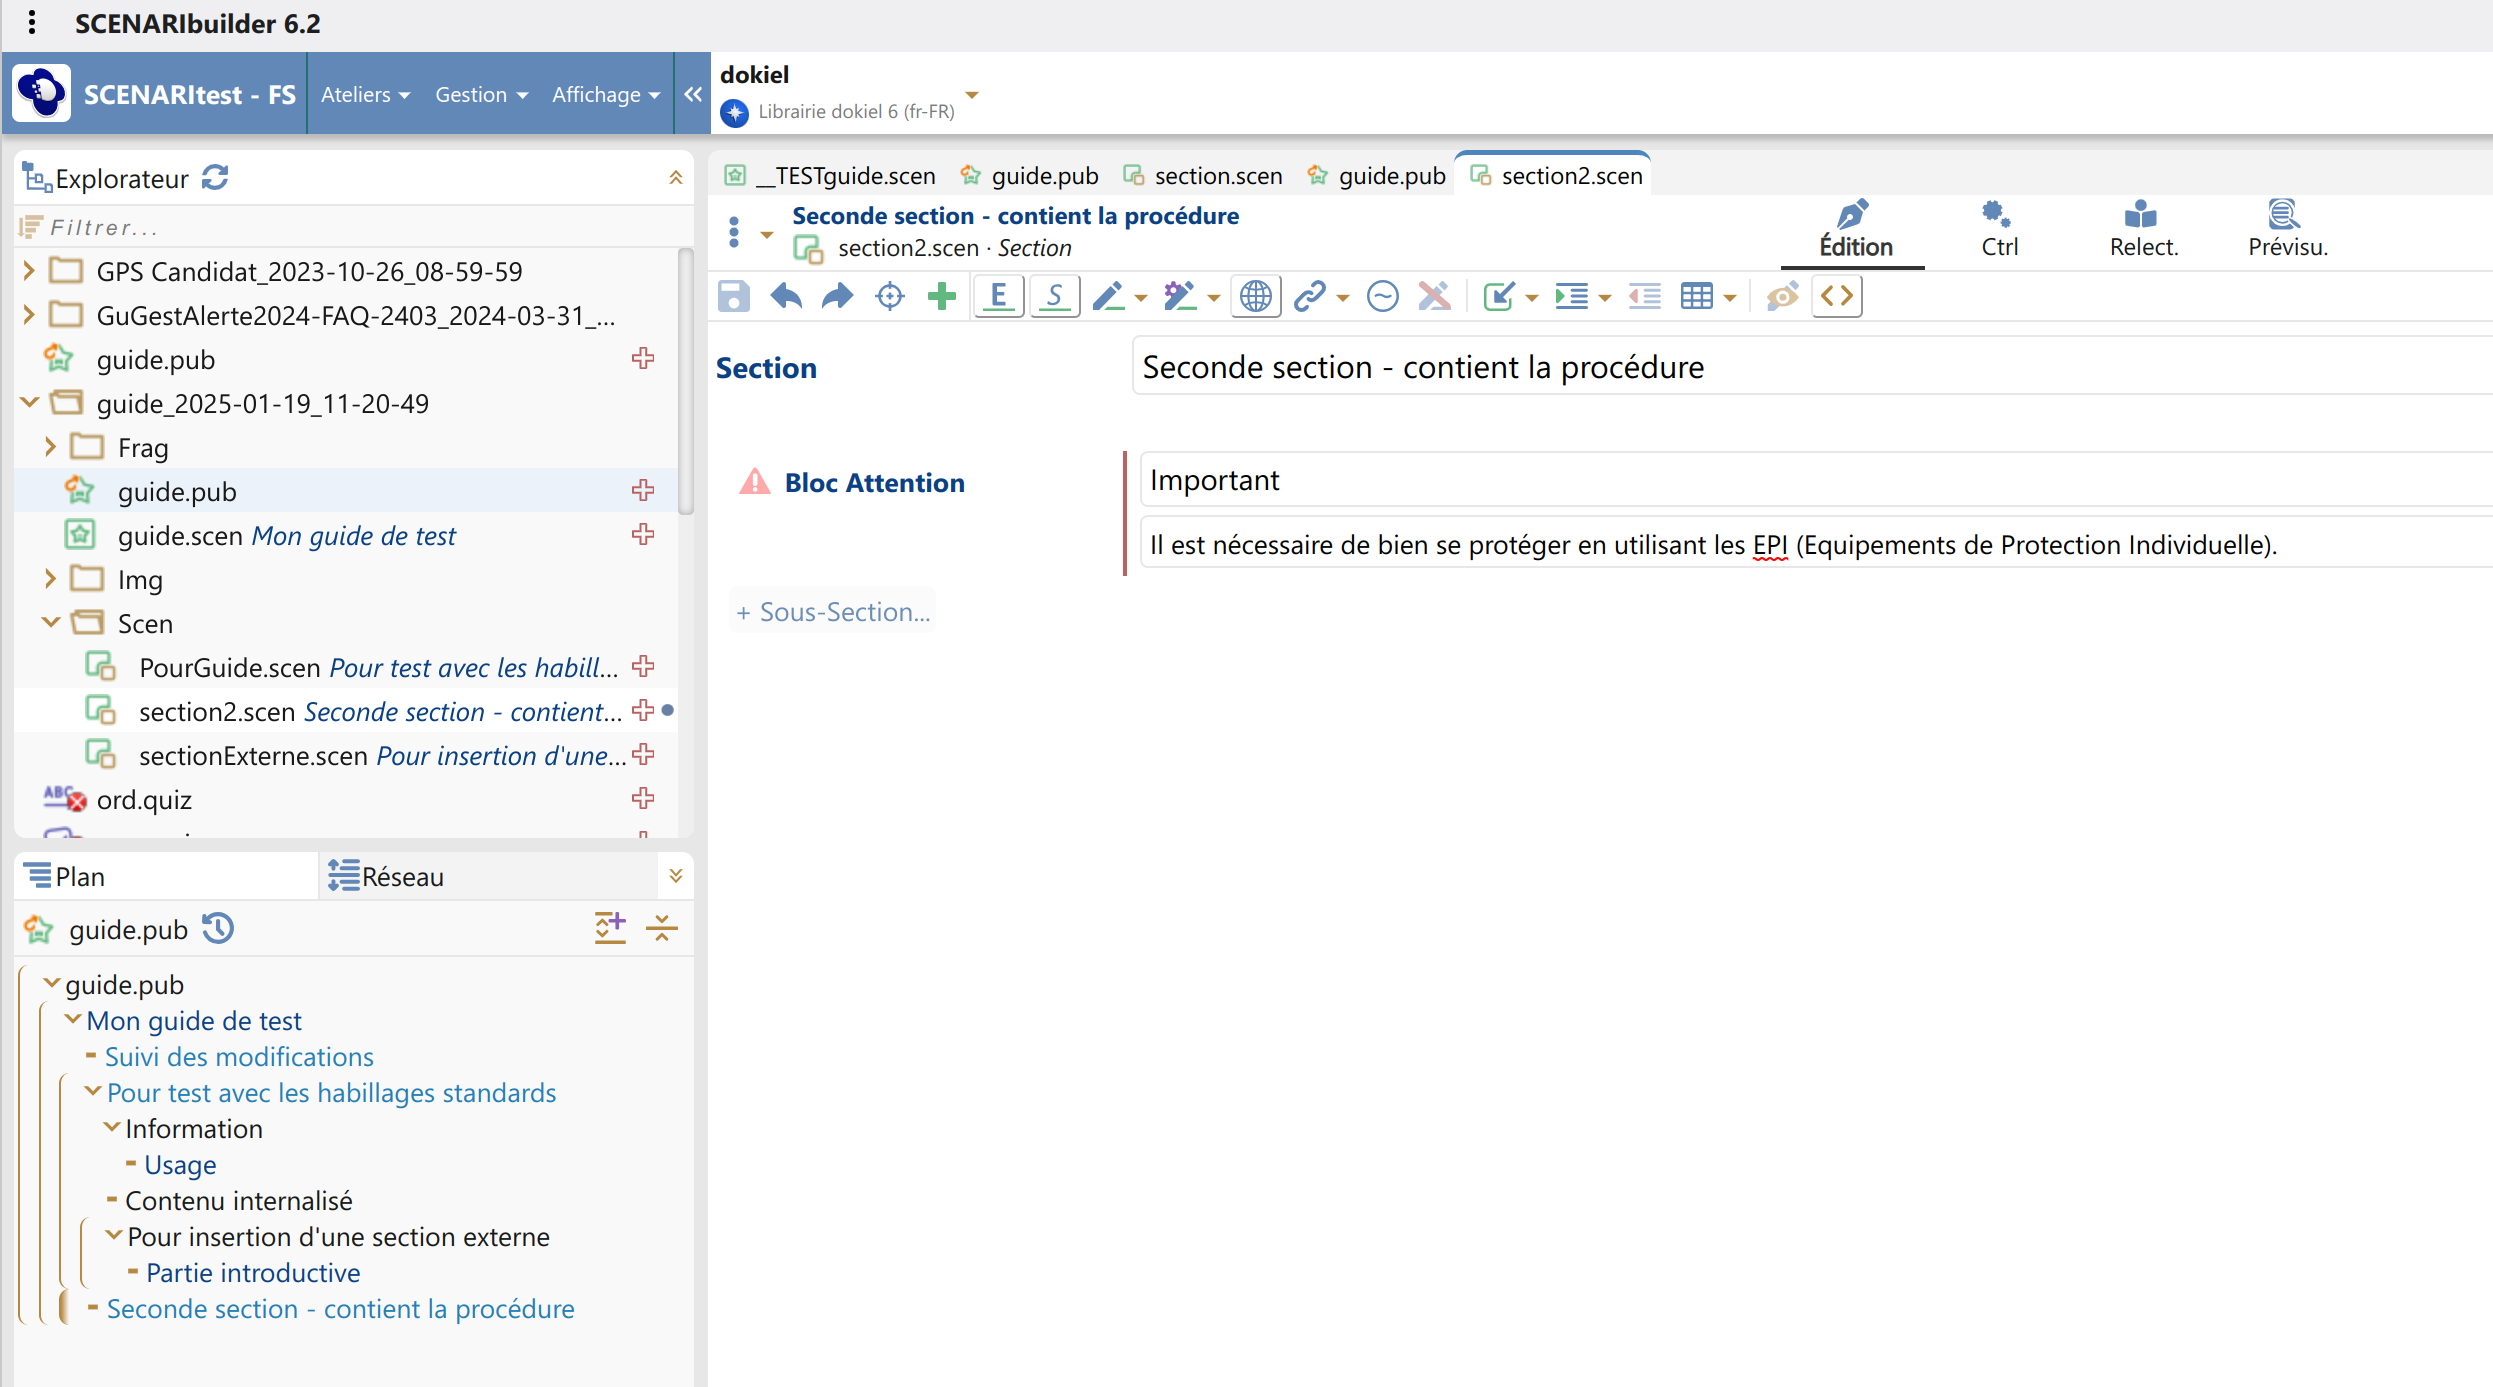The height and width of the screenshot is (1387, 2493).
Task: Toggle the S italic style button
Action: click(x=1054, y=297)
